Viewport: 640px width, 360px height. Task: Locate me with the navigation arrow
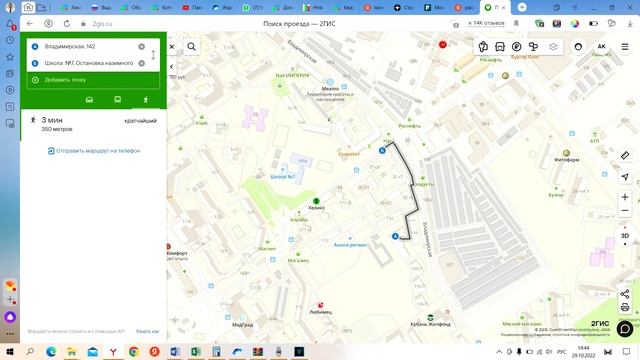(x=624, y=177)
